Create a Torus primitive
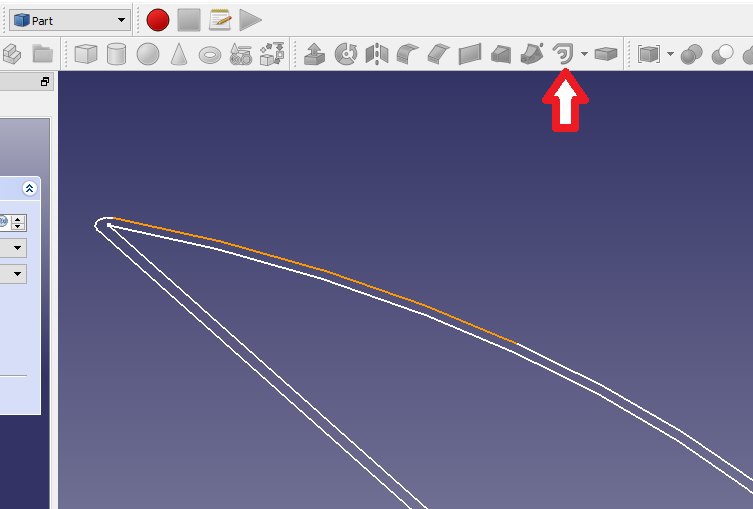Image resolution: width=753 pixels, height=509 pixels. pyautogui.click(x=210, y=55)
